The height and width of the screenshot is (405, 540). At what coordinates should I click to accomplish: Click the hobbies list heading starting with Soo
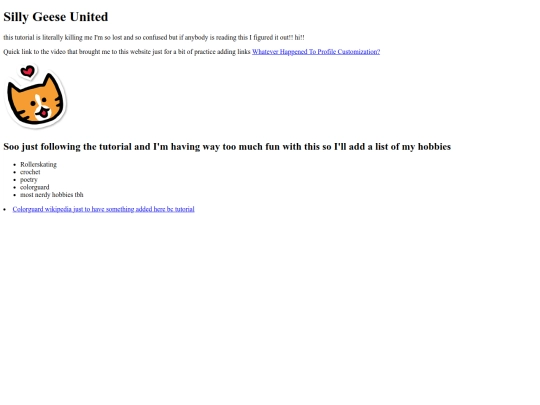[227, 147]
